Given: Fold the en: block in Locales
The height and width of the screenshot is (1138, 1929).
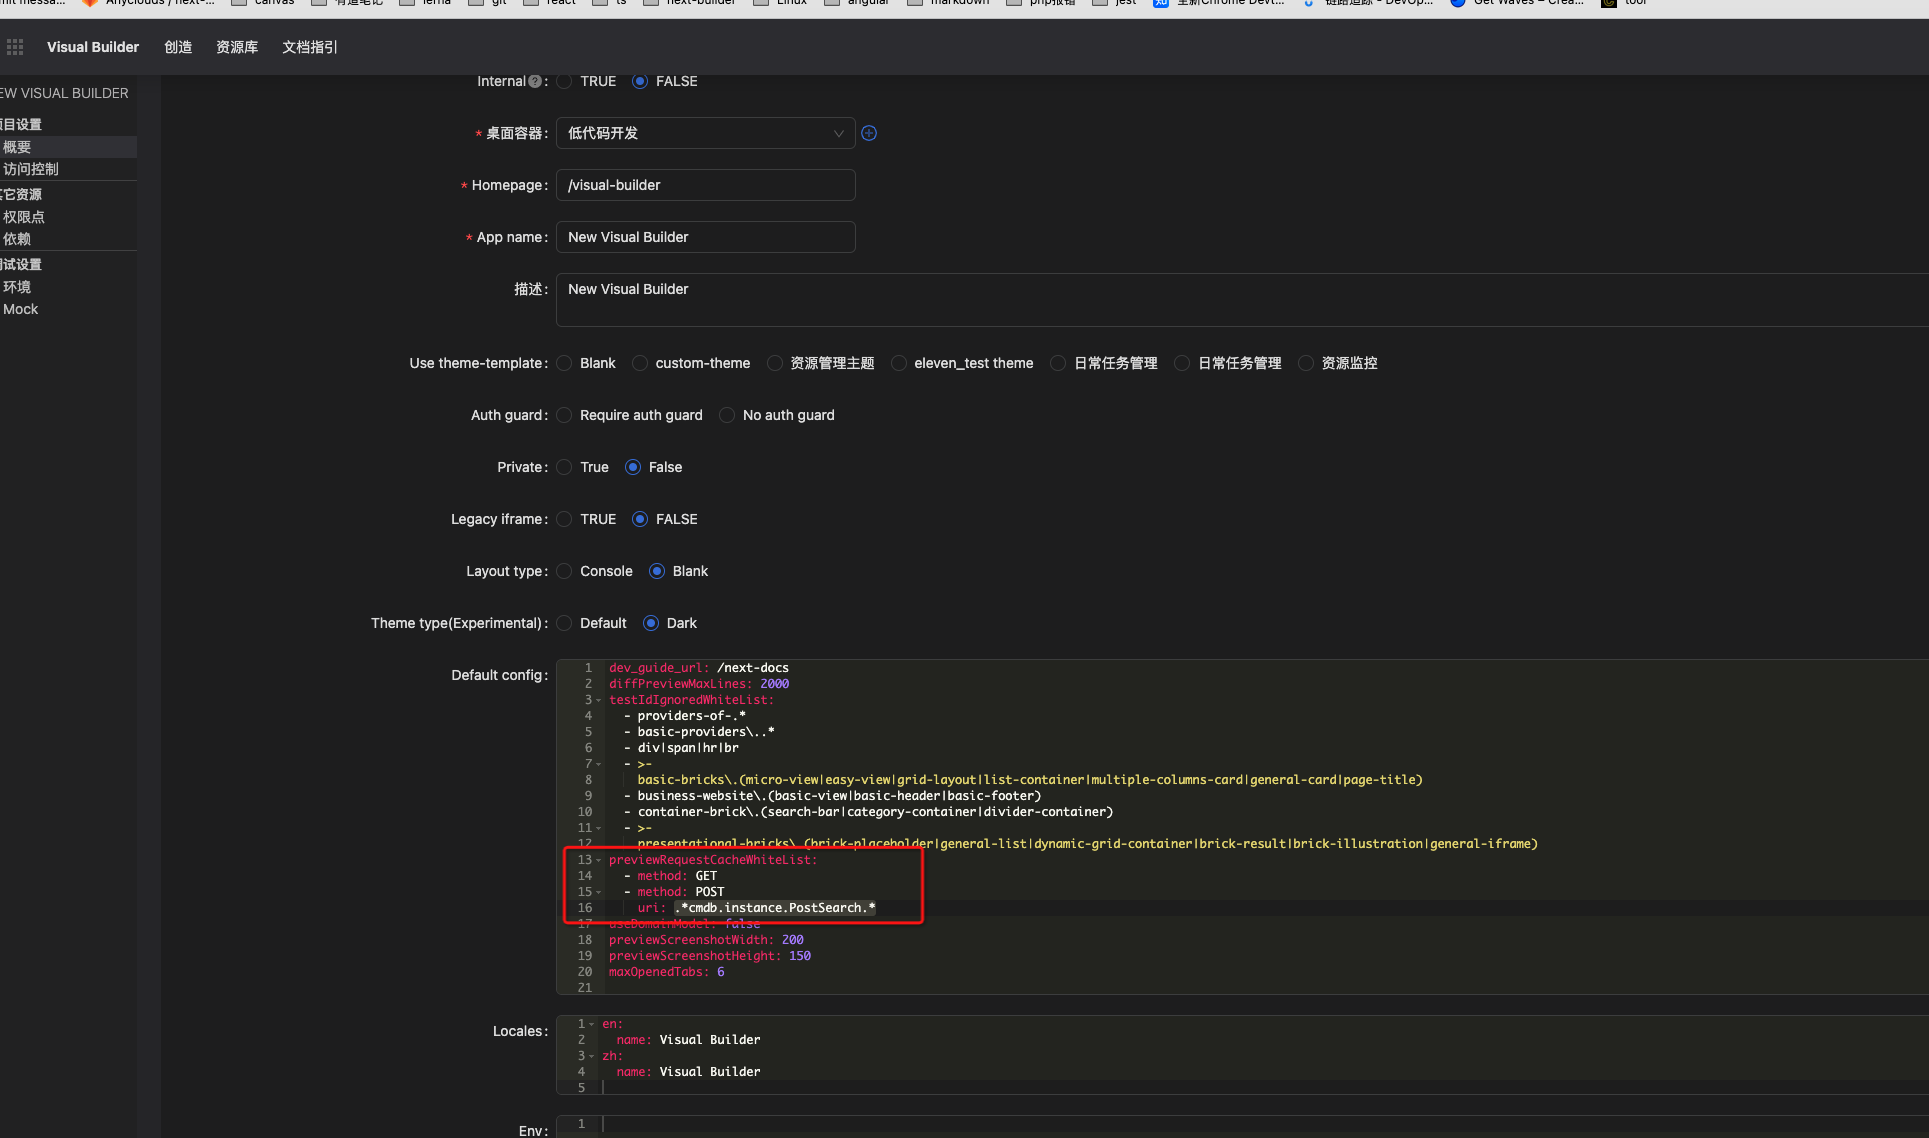Looking at the screenshot, I should [x=592, y=1024].
